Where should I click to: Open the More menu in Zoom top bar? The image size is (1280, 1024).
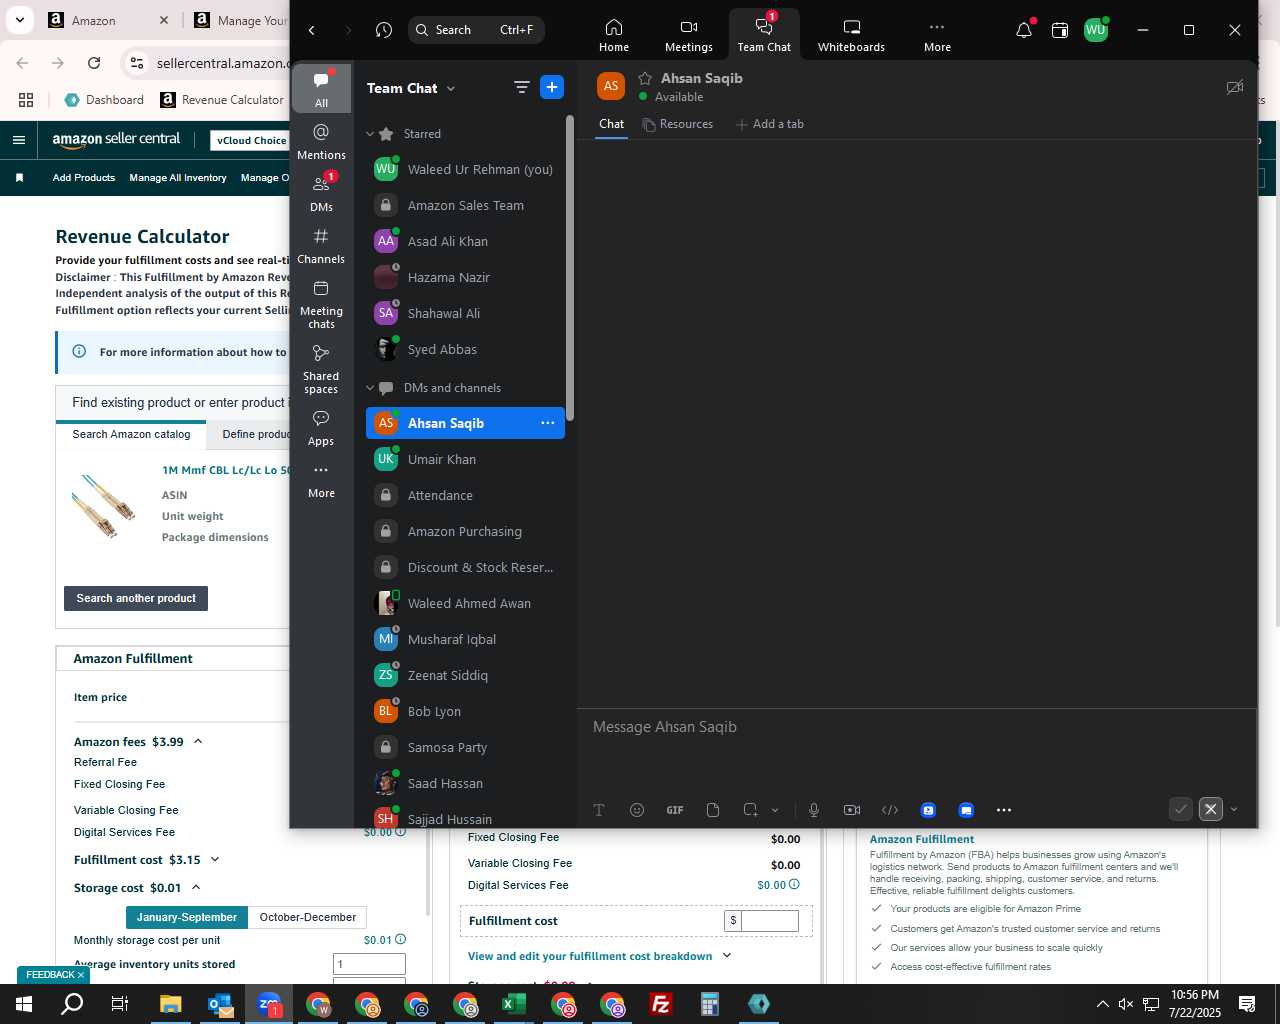click(937, 35)
